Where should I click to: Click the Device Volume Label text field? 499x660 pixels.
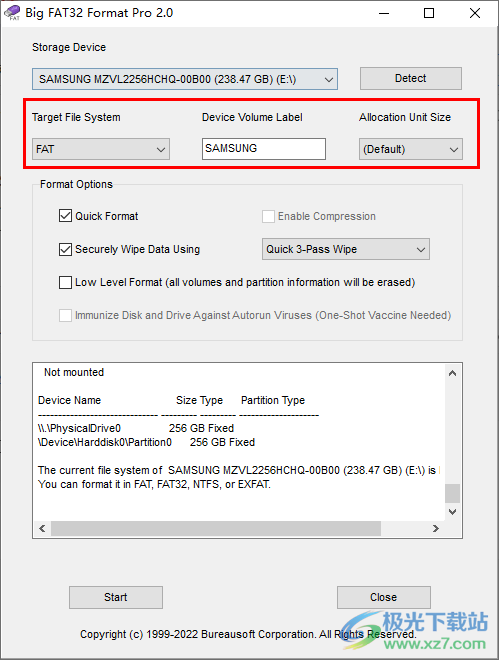(x=264, y=149)
